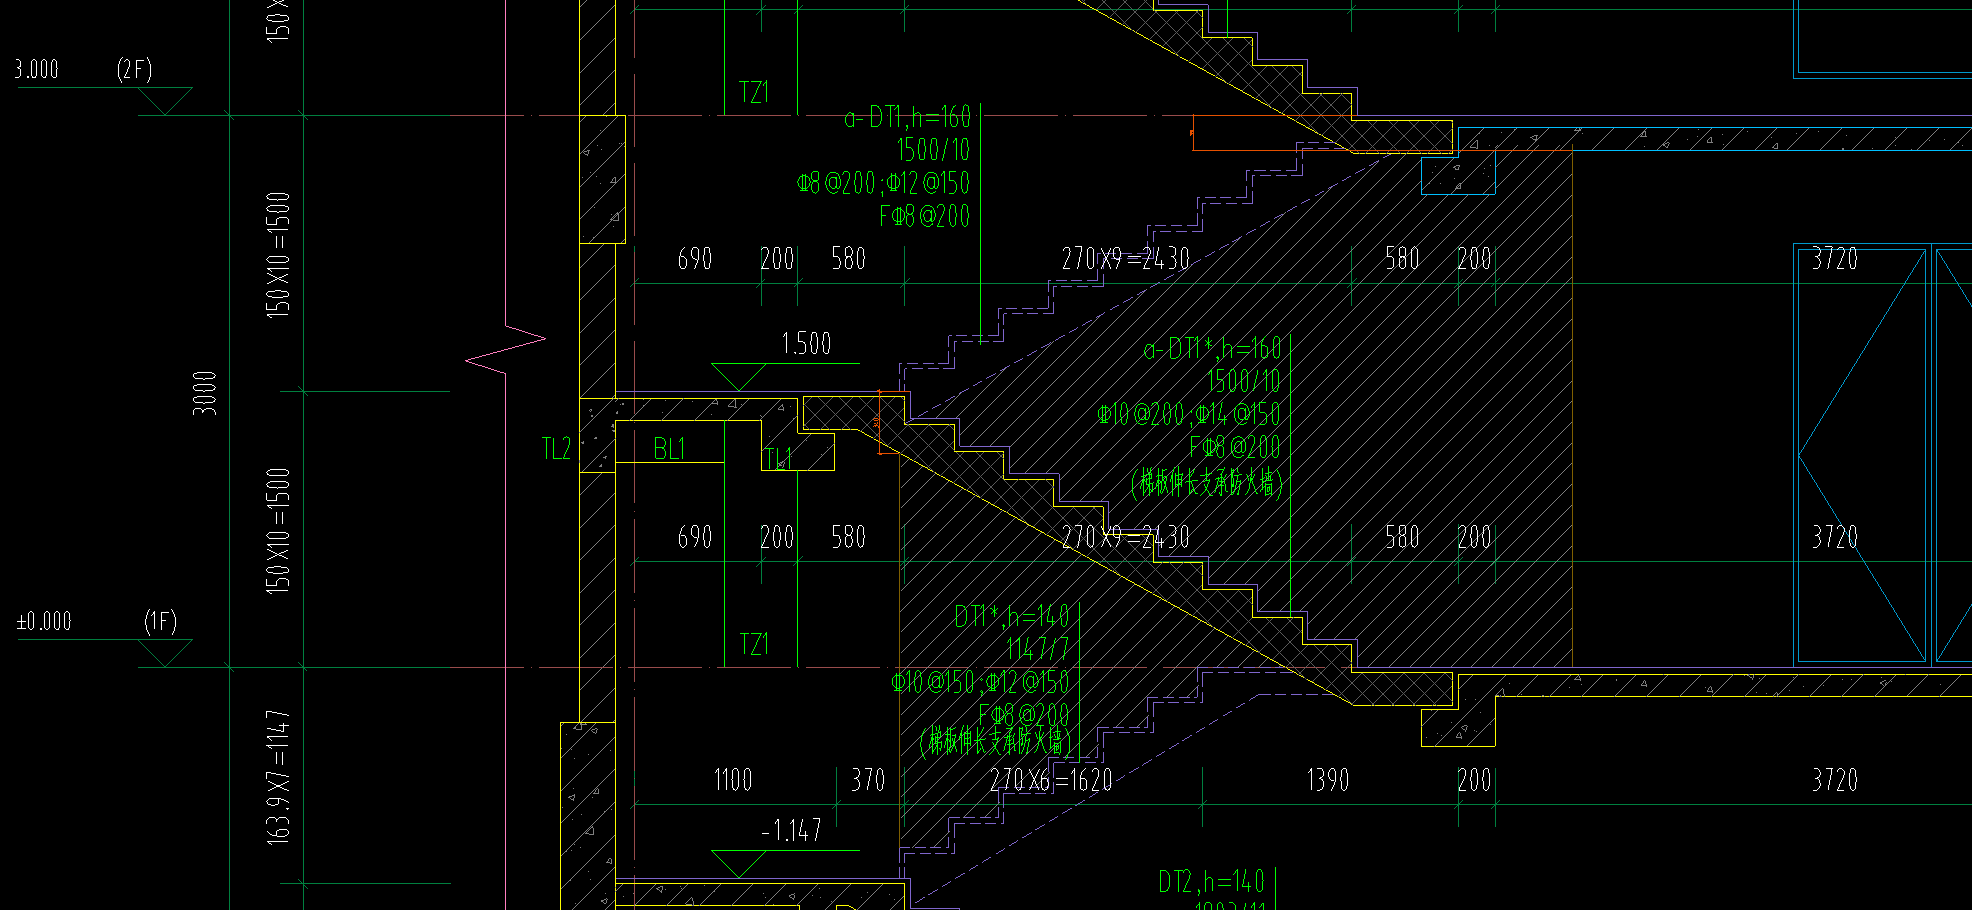The height and width of the screenshot is (910, 1972).
Task: Select the Φ10@200;Φ14@150 rebar annotation
Action: click(1188, 414)
